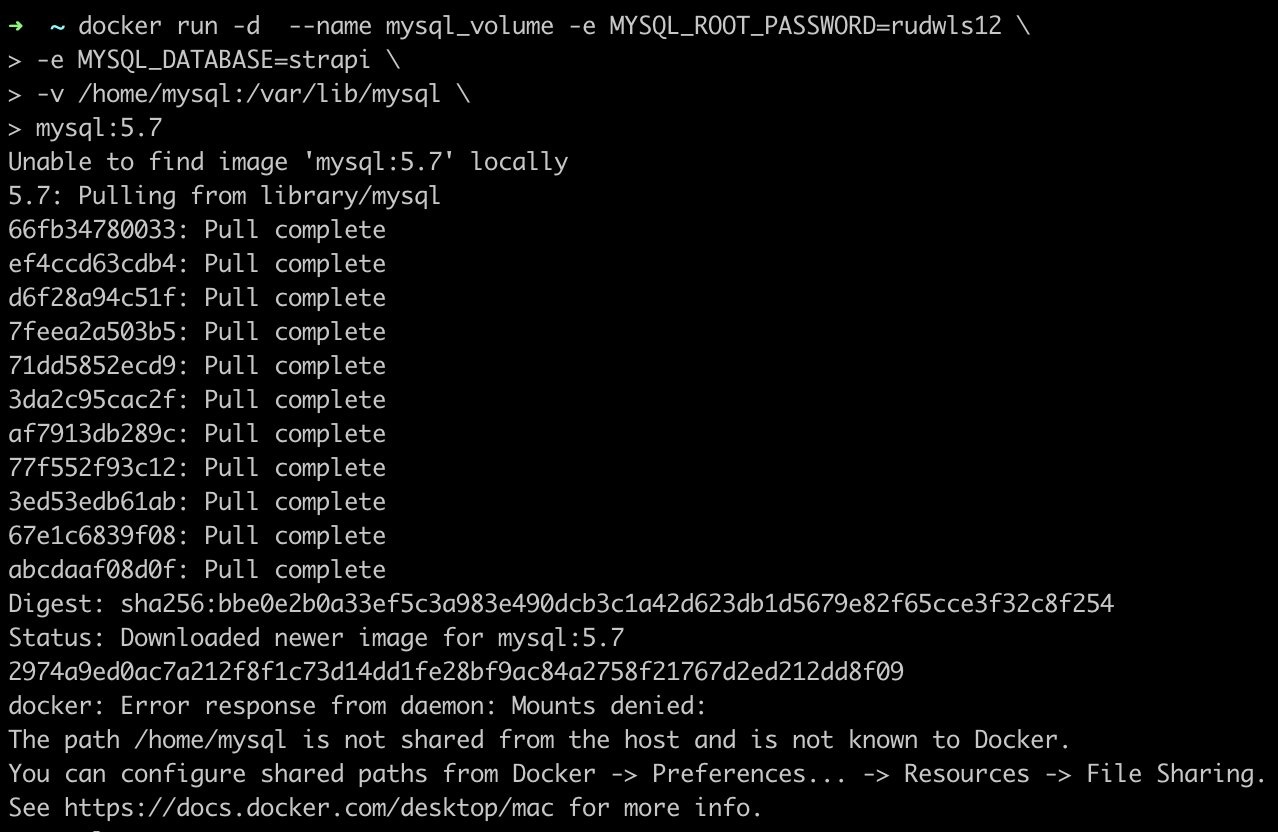
Task: Click the sha256 digest string
Action: (x=617, y=604)
